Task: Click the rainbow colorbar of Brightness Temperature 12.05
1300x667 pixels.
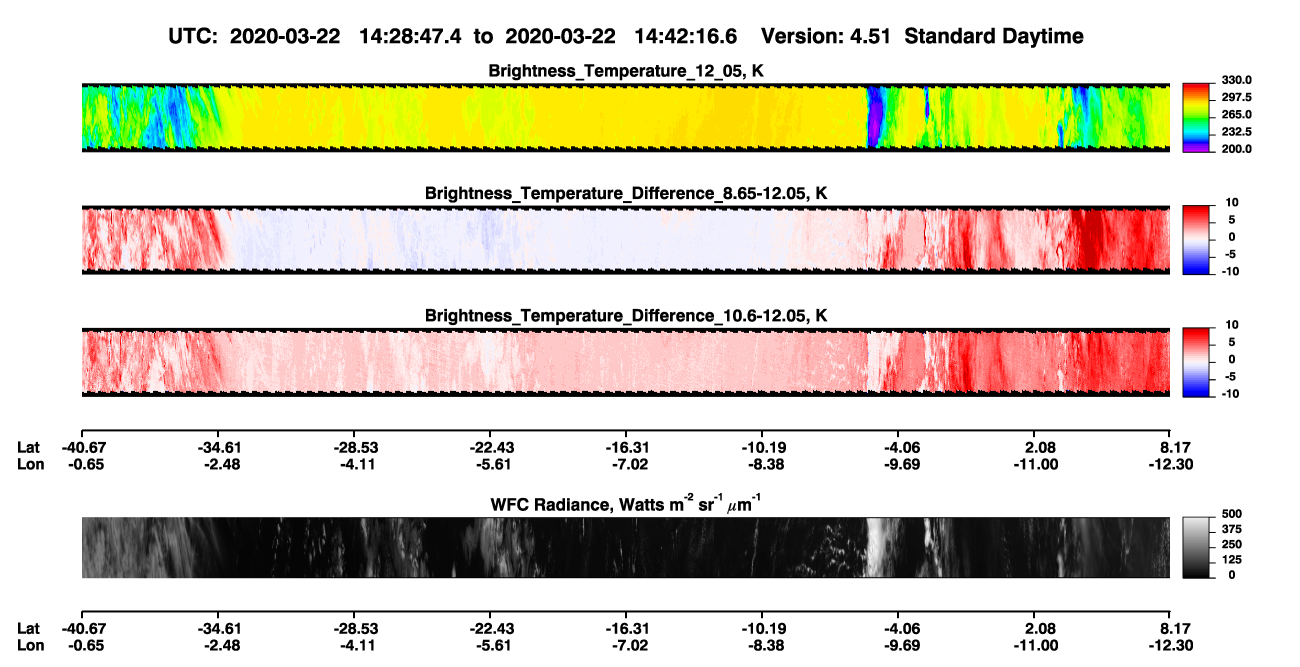Action: click(x=1198, y=117)
